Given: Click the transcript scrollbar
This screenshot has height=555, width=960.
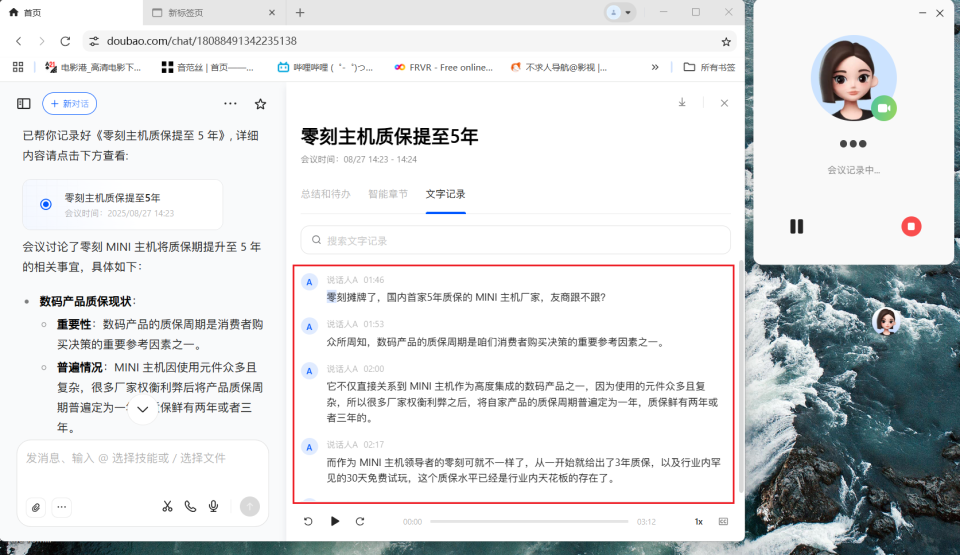Looking at the screenshot, I should click(x=741, y=377).
